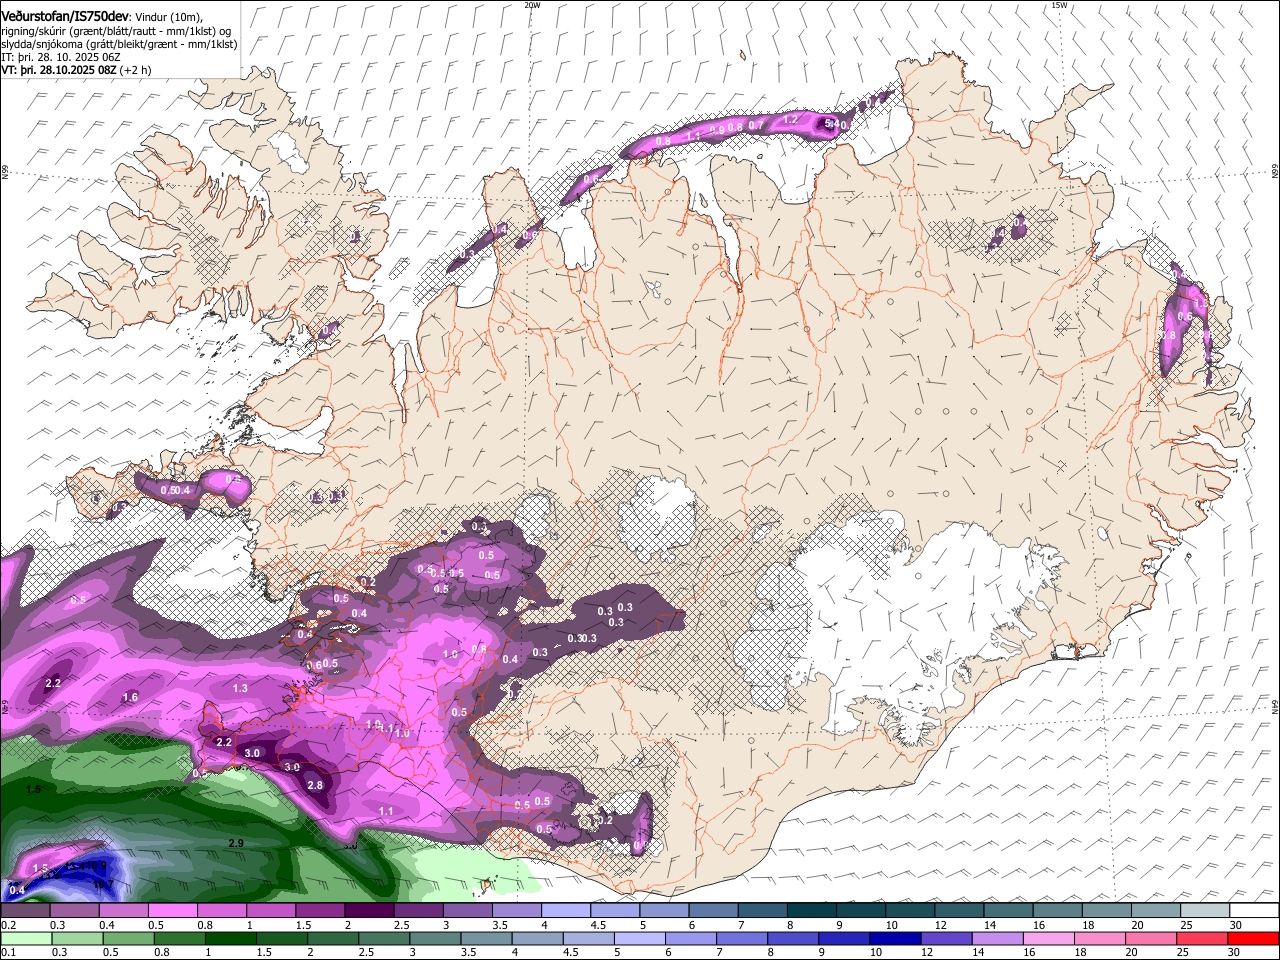The height and width of the screenshot is (960, 1280).
Task: Select top-row legend swatch between 8 and 9
Action: 812,911
